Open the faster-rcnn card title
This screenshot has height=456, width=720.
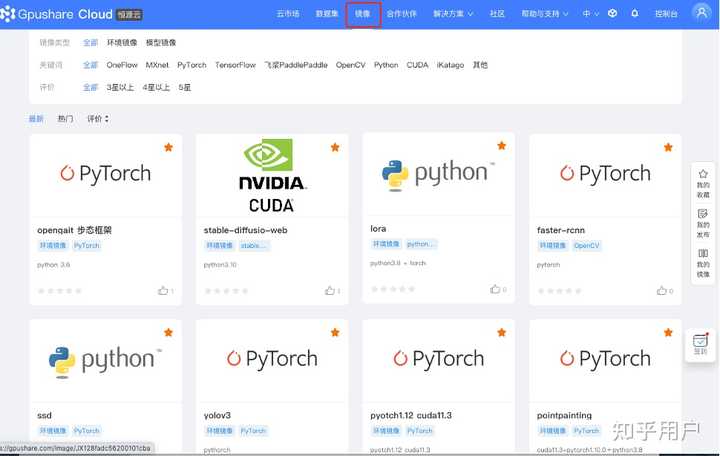[x=561, y=230]
